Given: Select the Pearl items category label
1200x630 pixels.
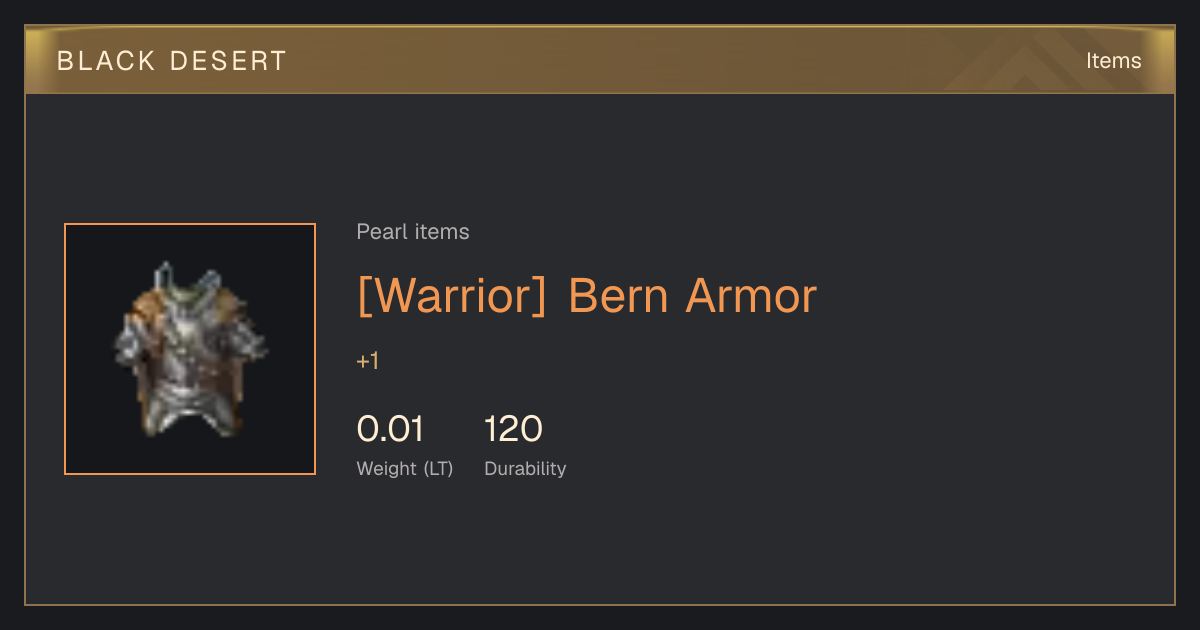Looking at the screenshot, I should click(413, 232).
